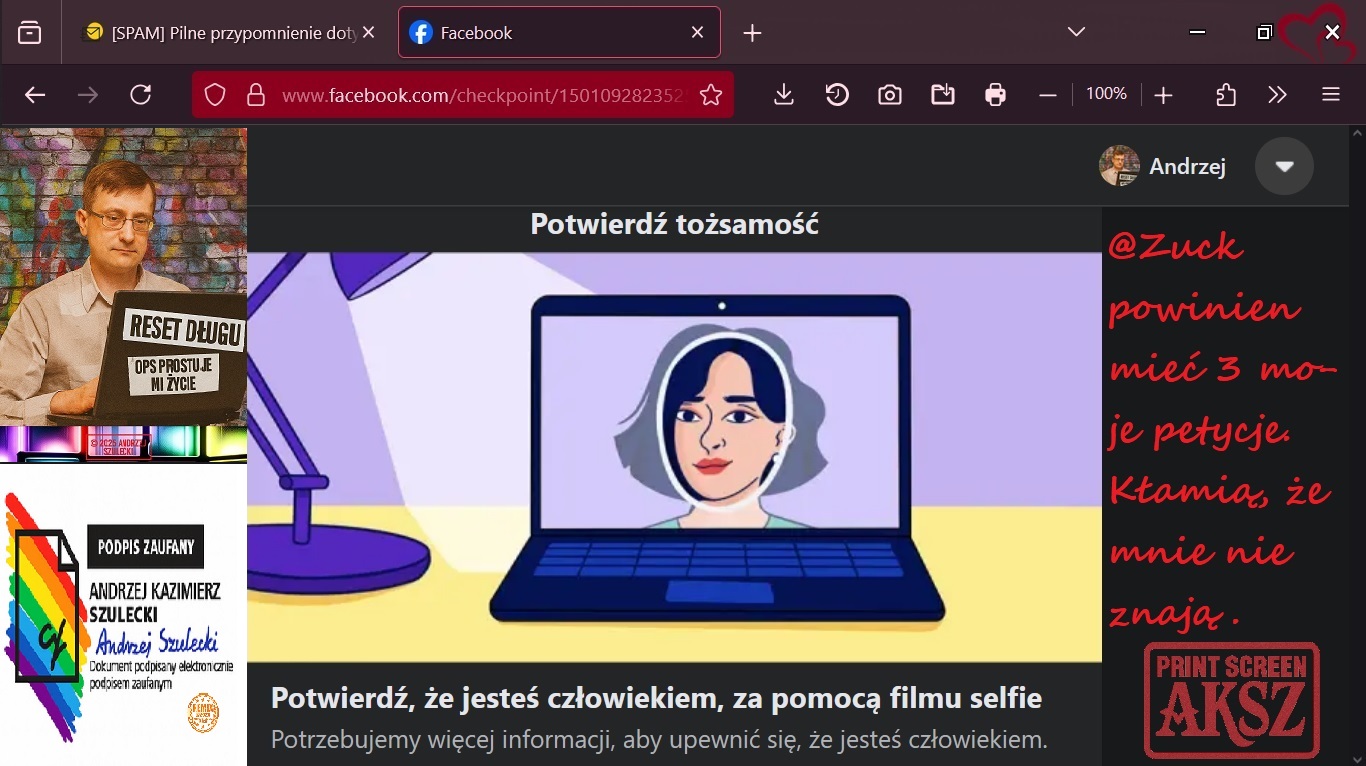
Task: Switch to the SPAM Pilne przypomnienie tab
Action: click(x=225, y=33)
